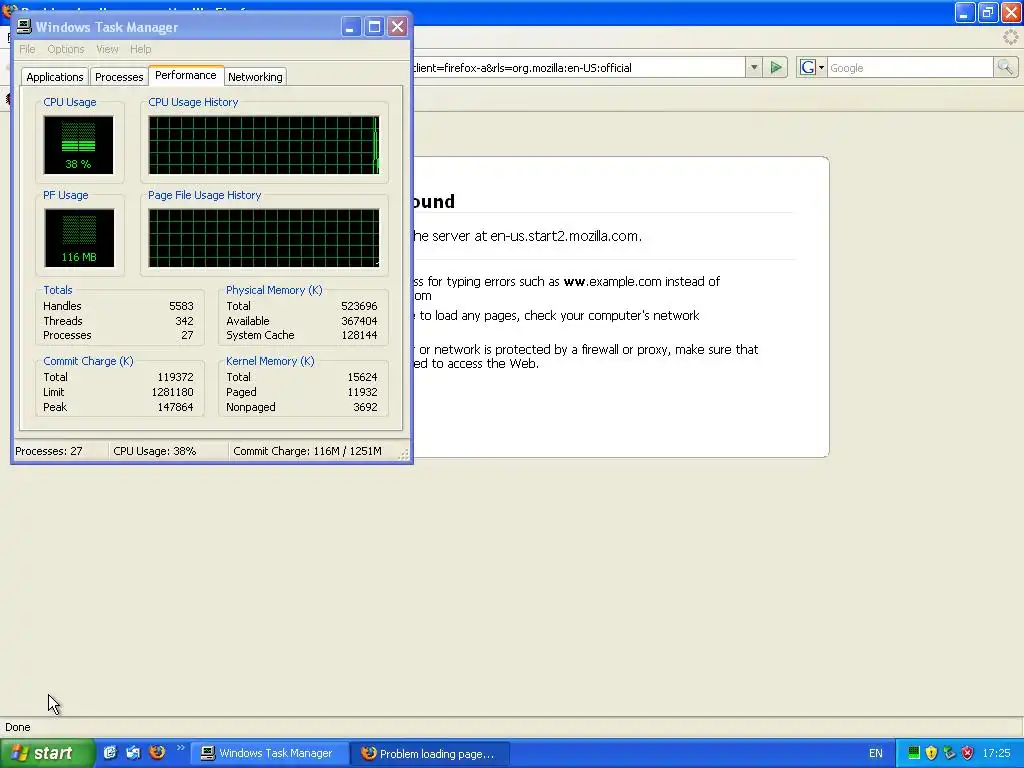Screen dimensions: 1024x768
Task: Open the Windows start menu
Action: 47,753
